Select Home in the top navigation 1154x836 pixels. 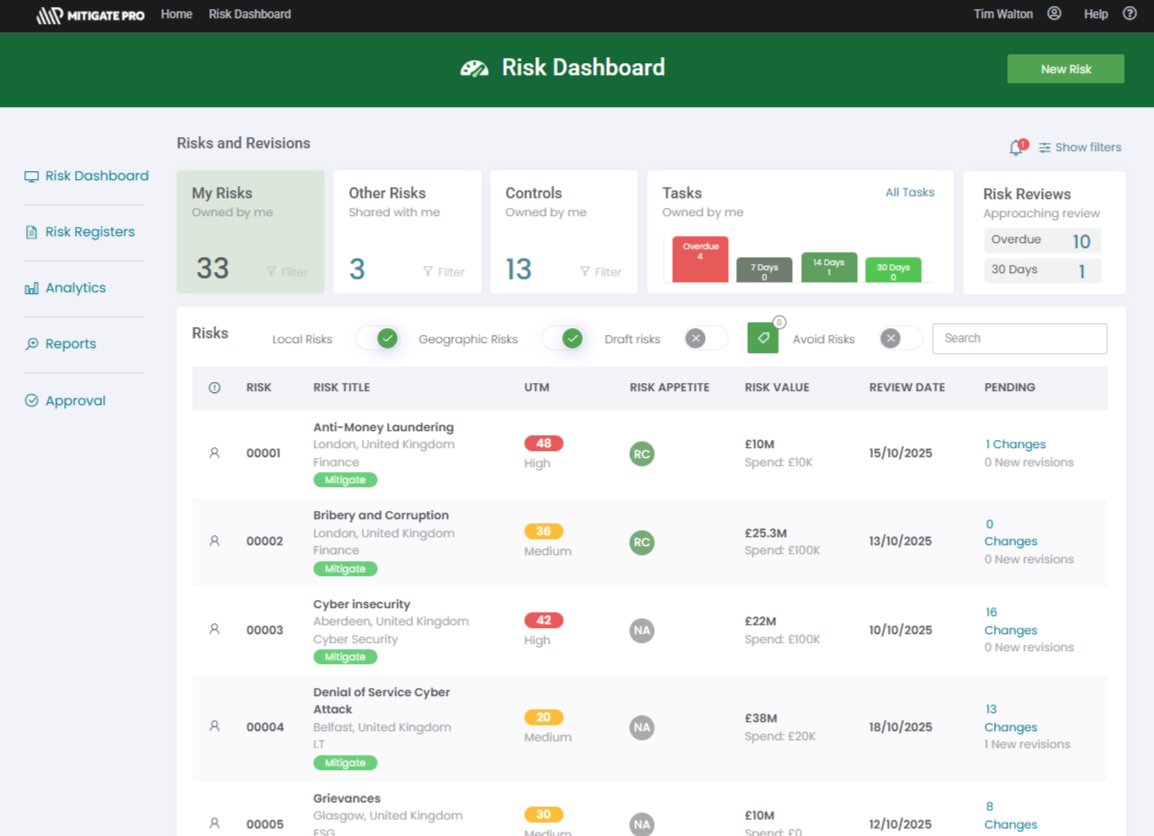pyautogui.click(x=176, y=14)
